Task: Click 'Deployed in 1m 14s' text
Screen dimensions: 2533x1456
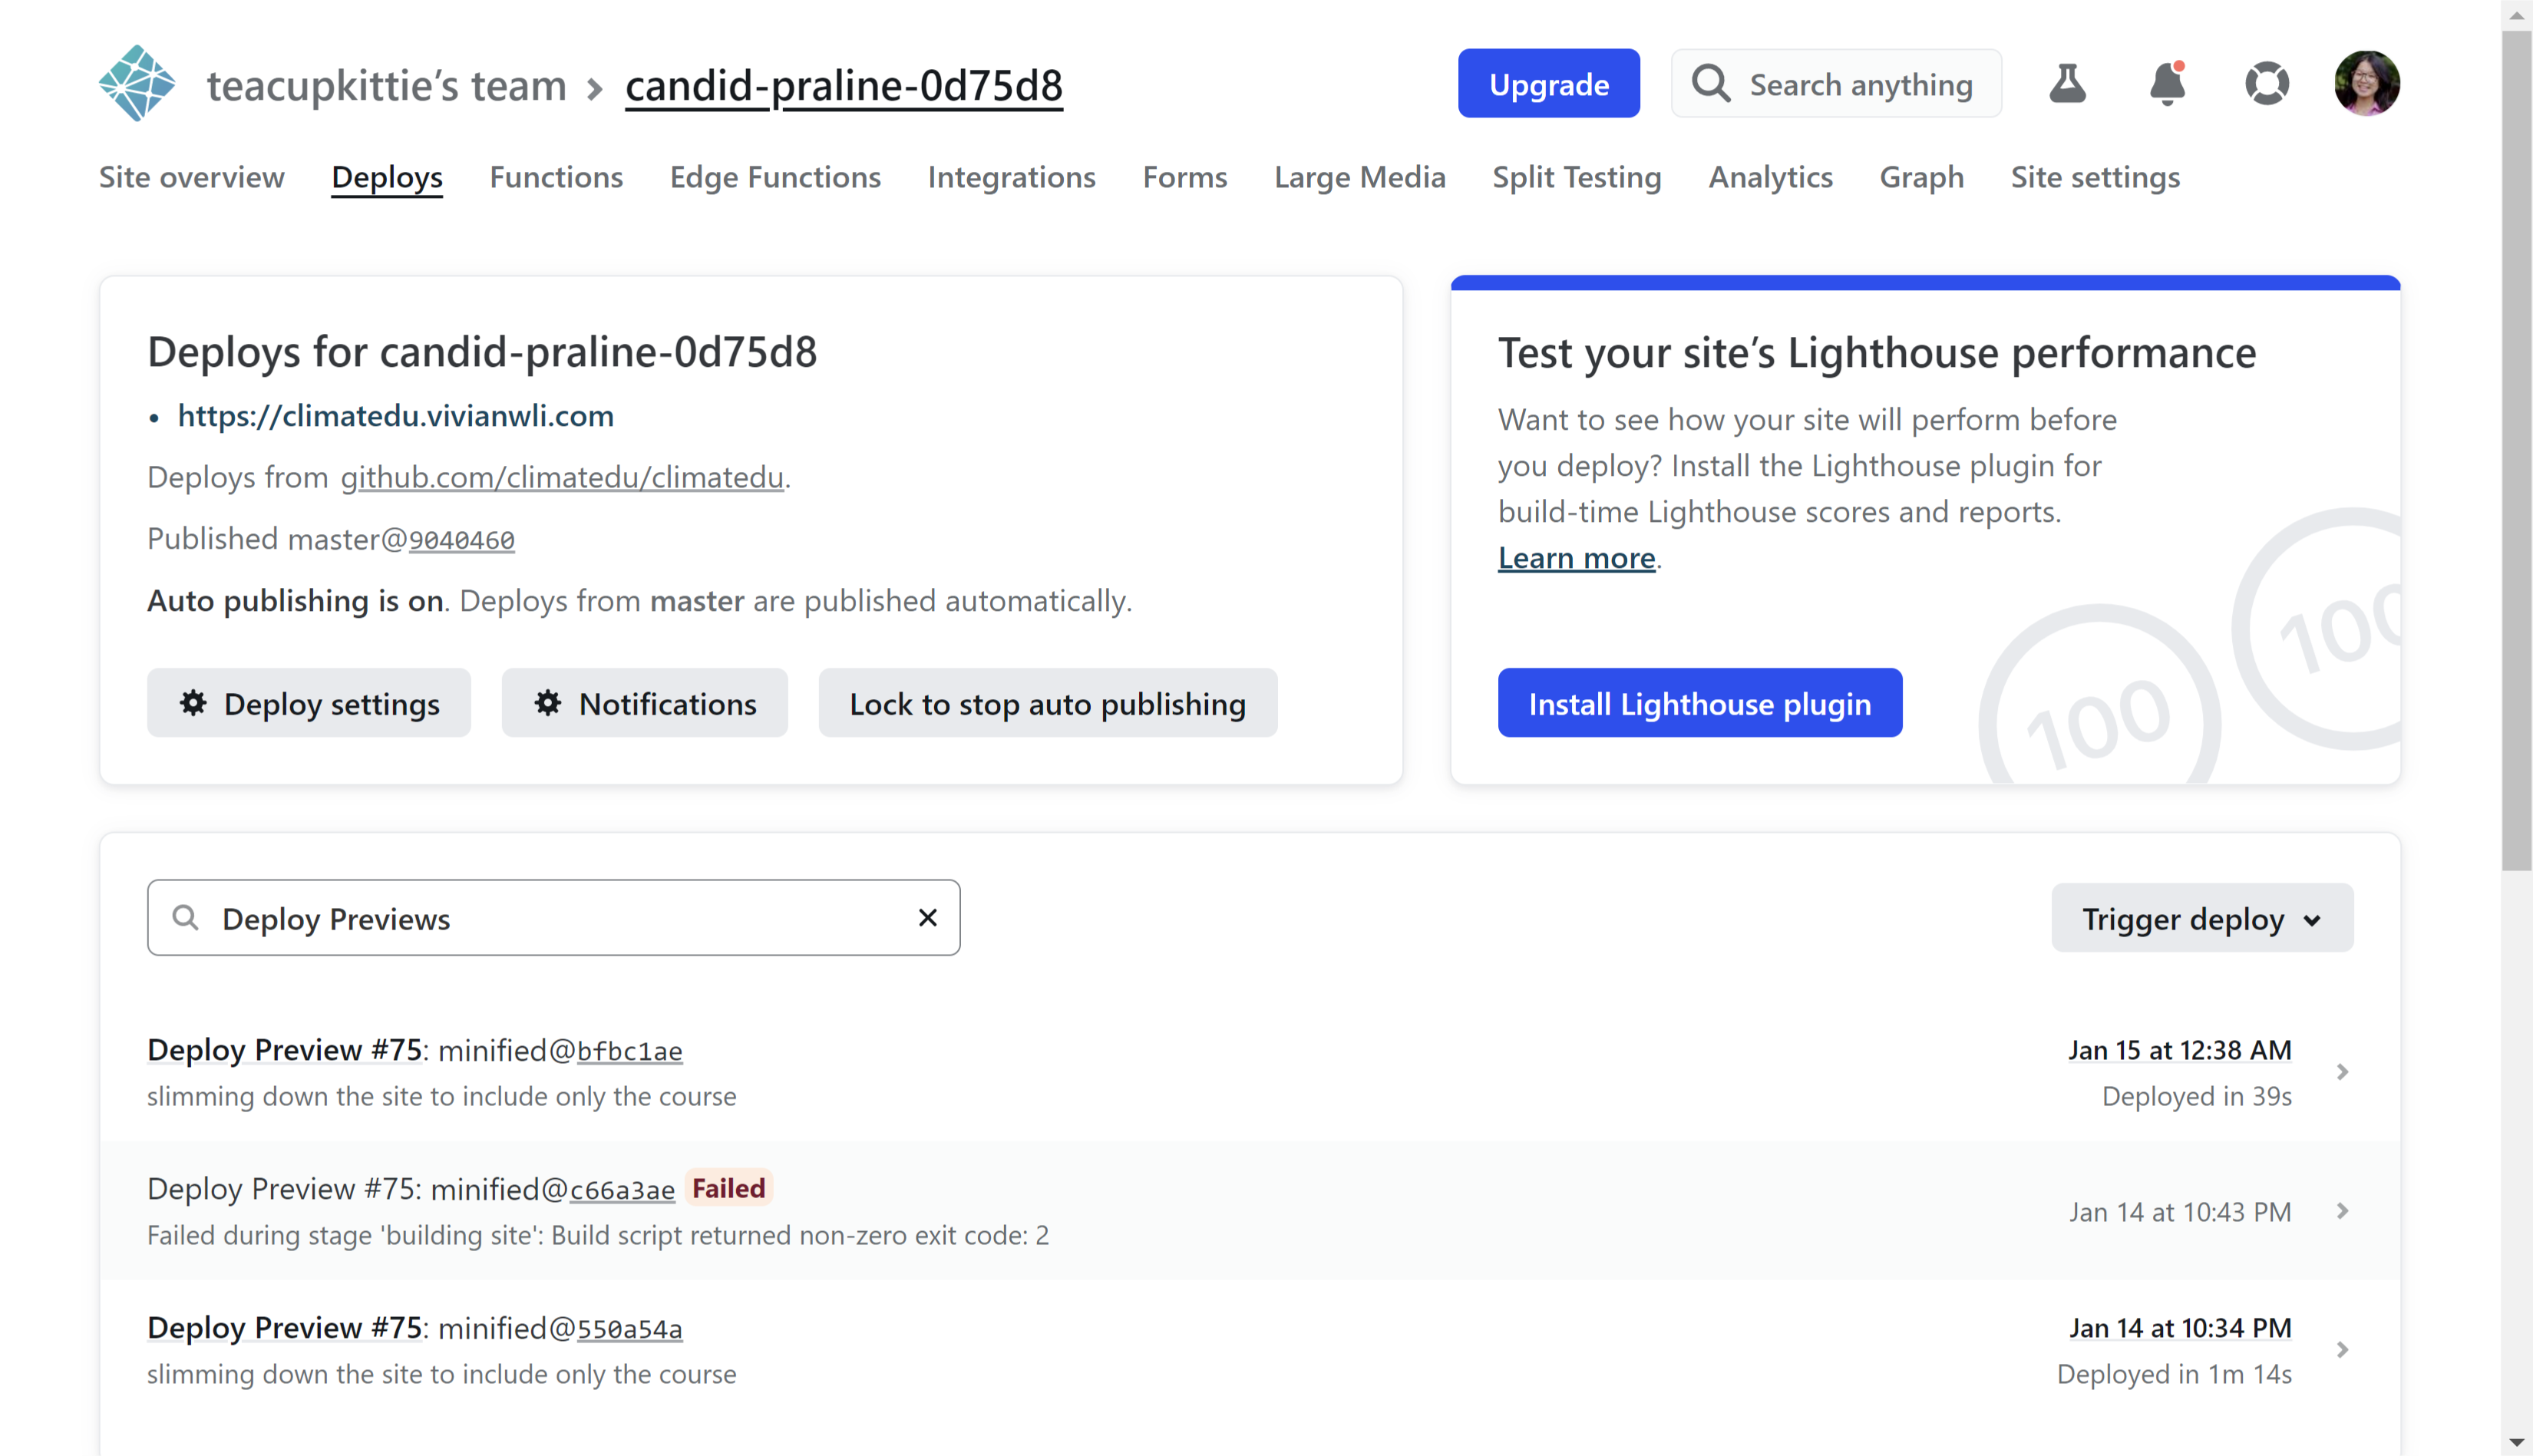Action: [2175, 1374]
